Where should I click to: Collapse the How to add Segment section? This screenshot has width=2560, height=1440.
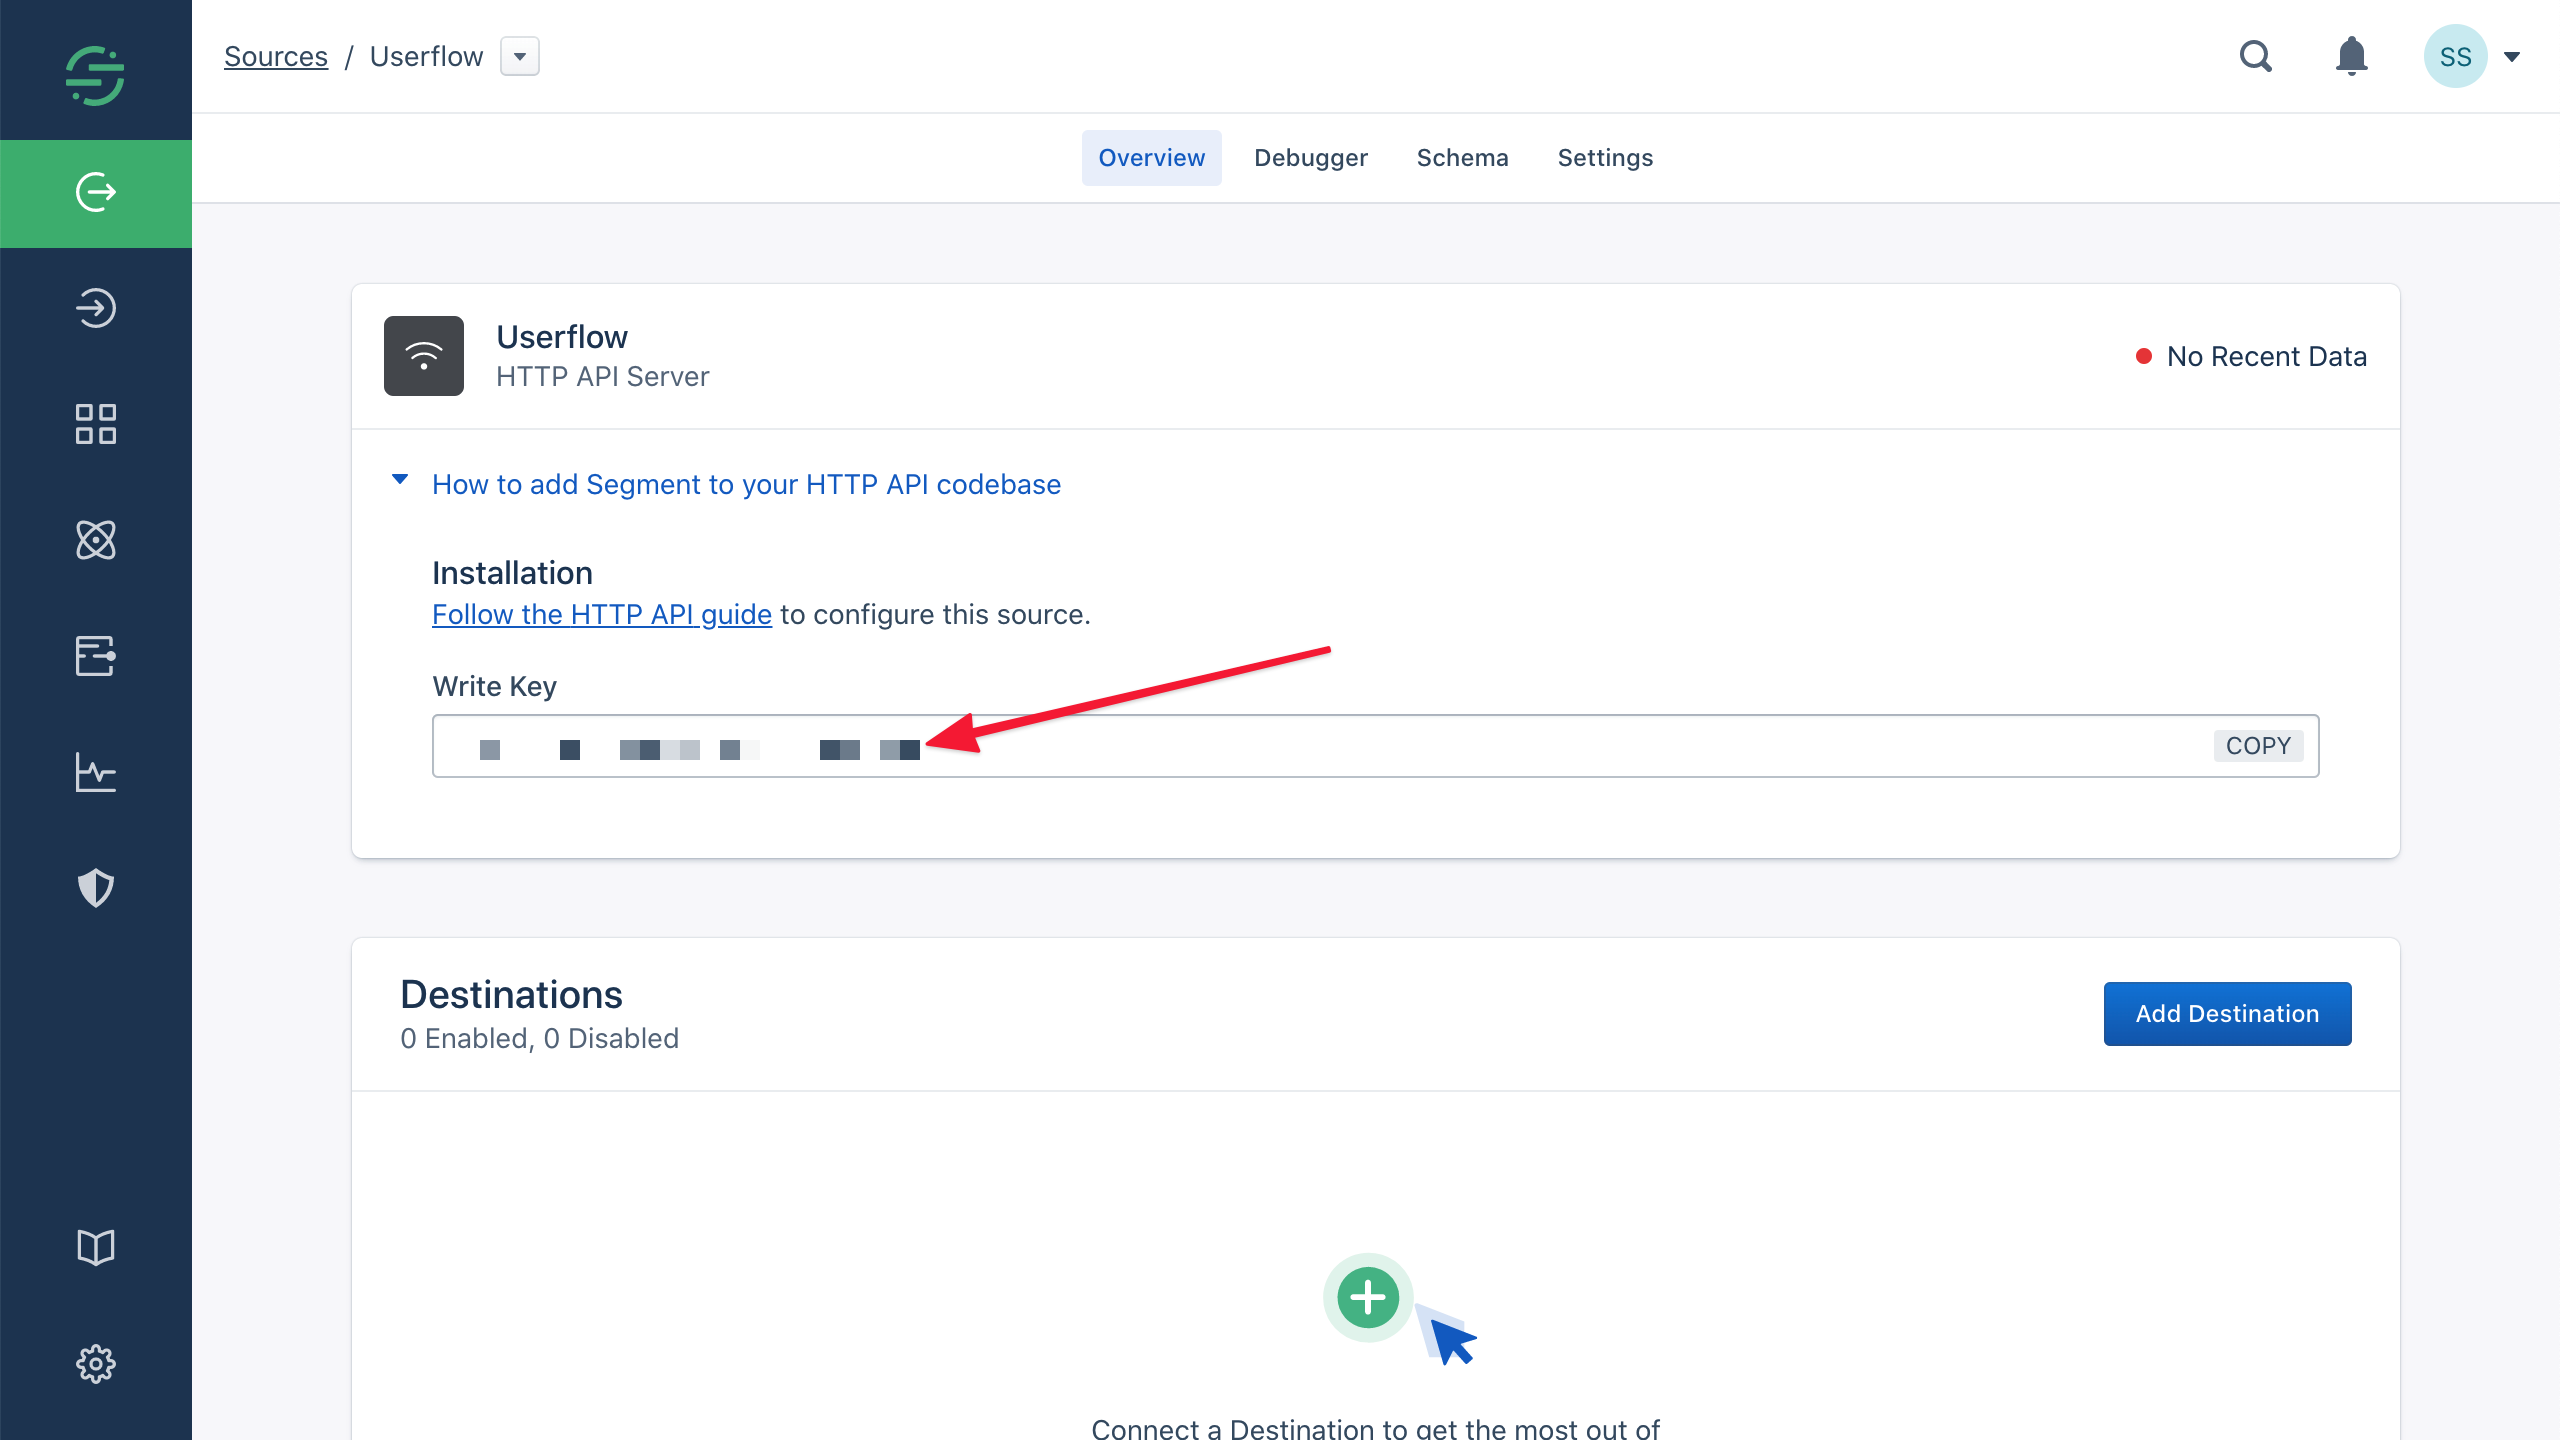[400, 480]
